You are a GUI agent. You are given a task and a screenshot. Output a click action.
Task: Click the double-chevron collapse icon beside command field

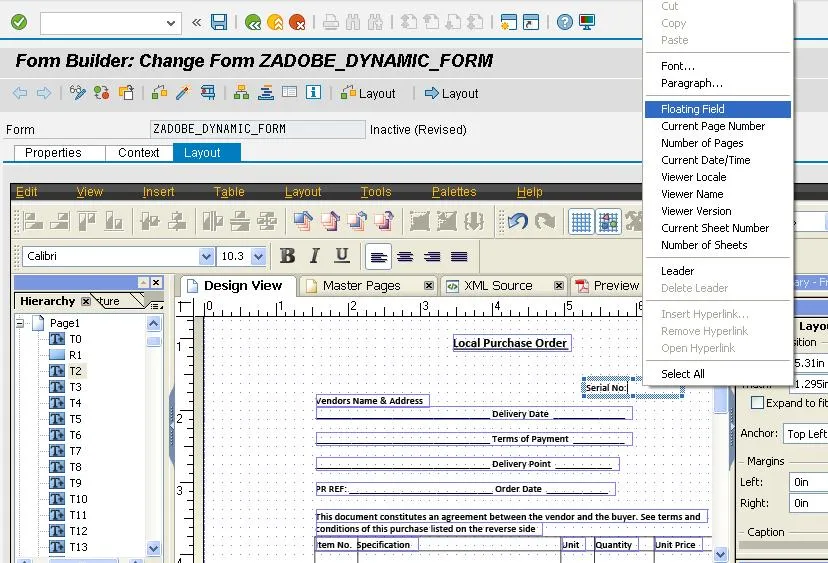[x=196, y=22]
